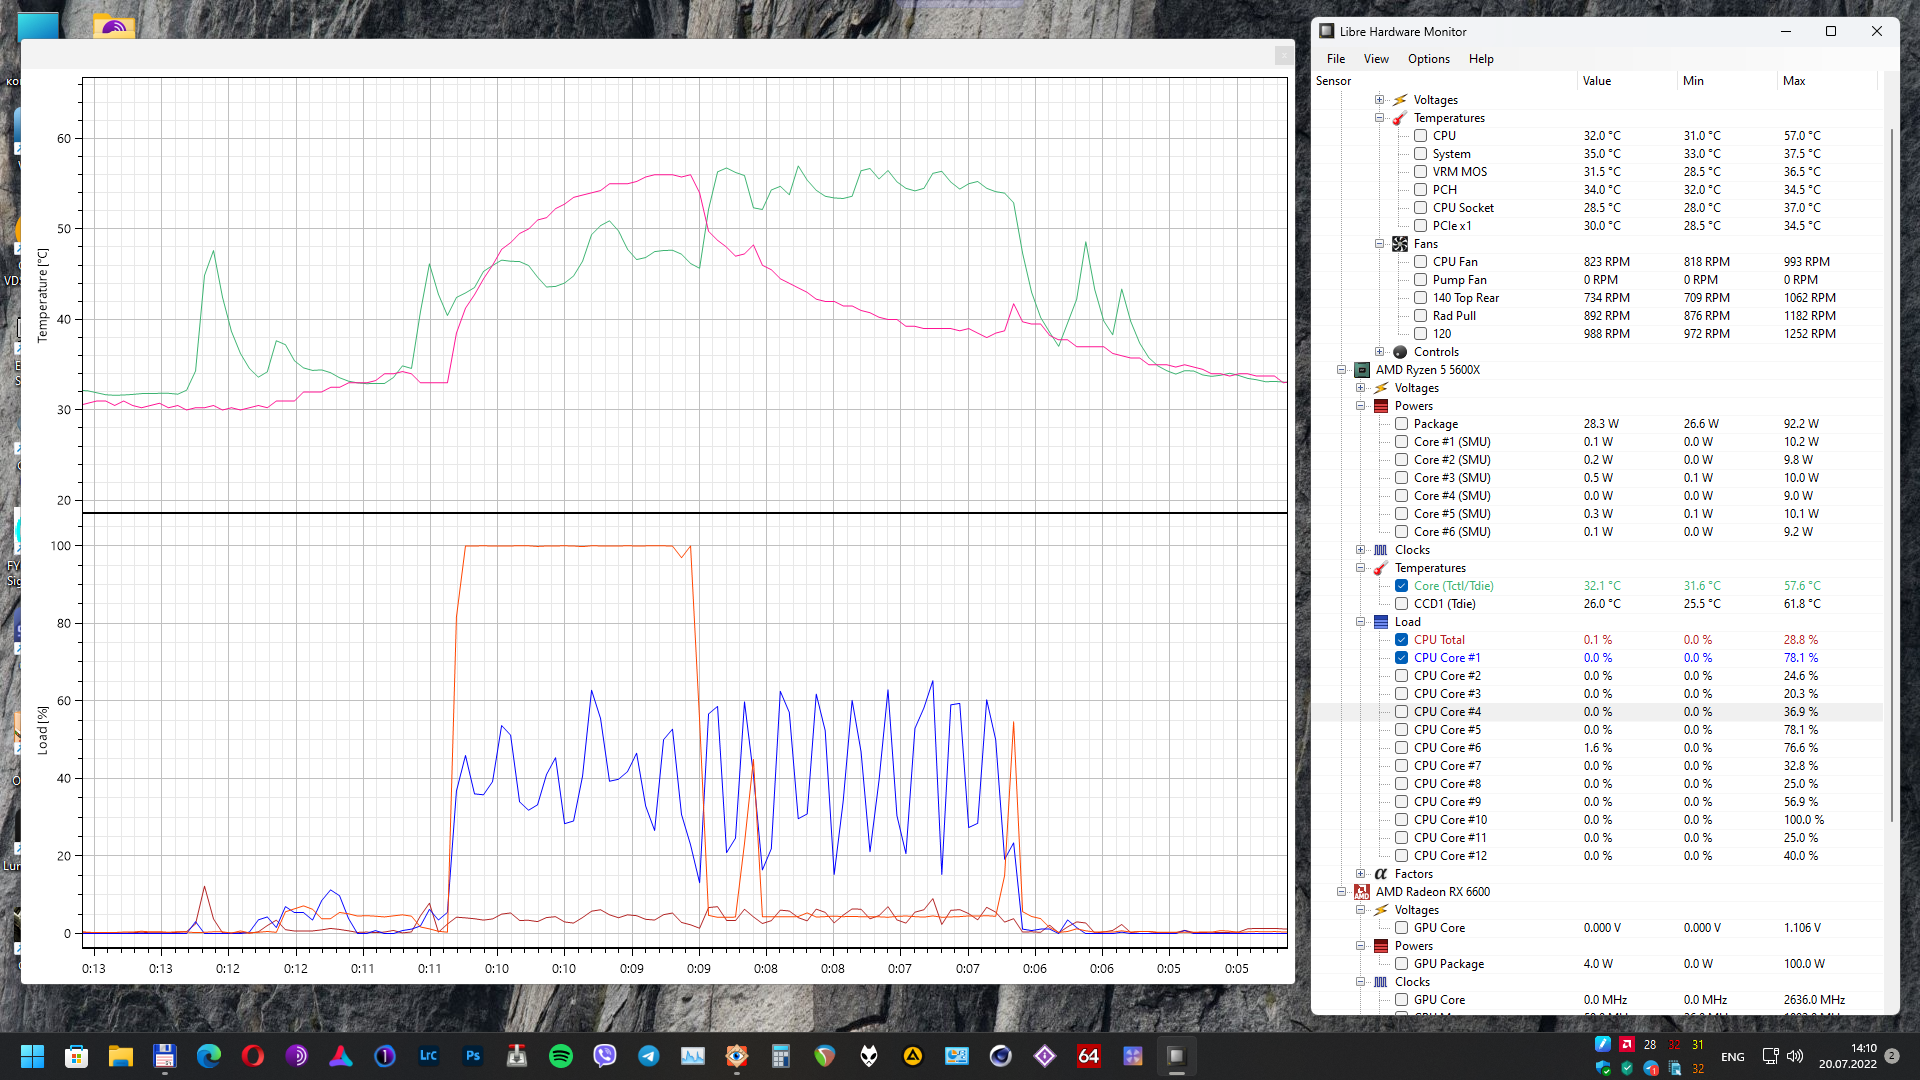
Task: Open the View menu
Action: coord(1375,59)
